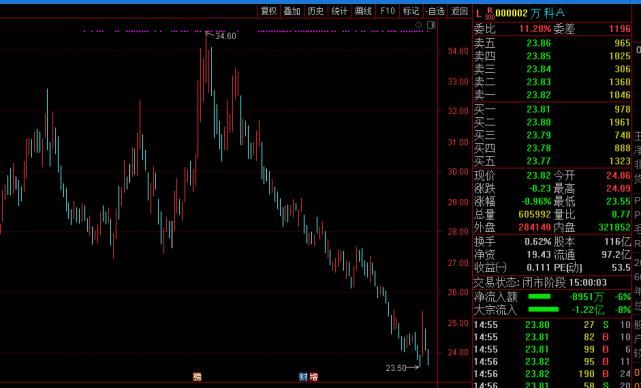Click the stock name 万科A
The image size is (641, 388).
click(548, 13)
